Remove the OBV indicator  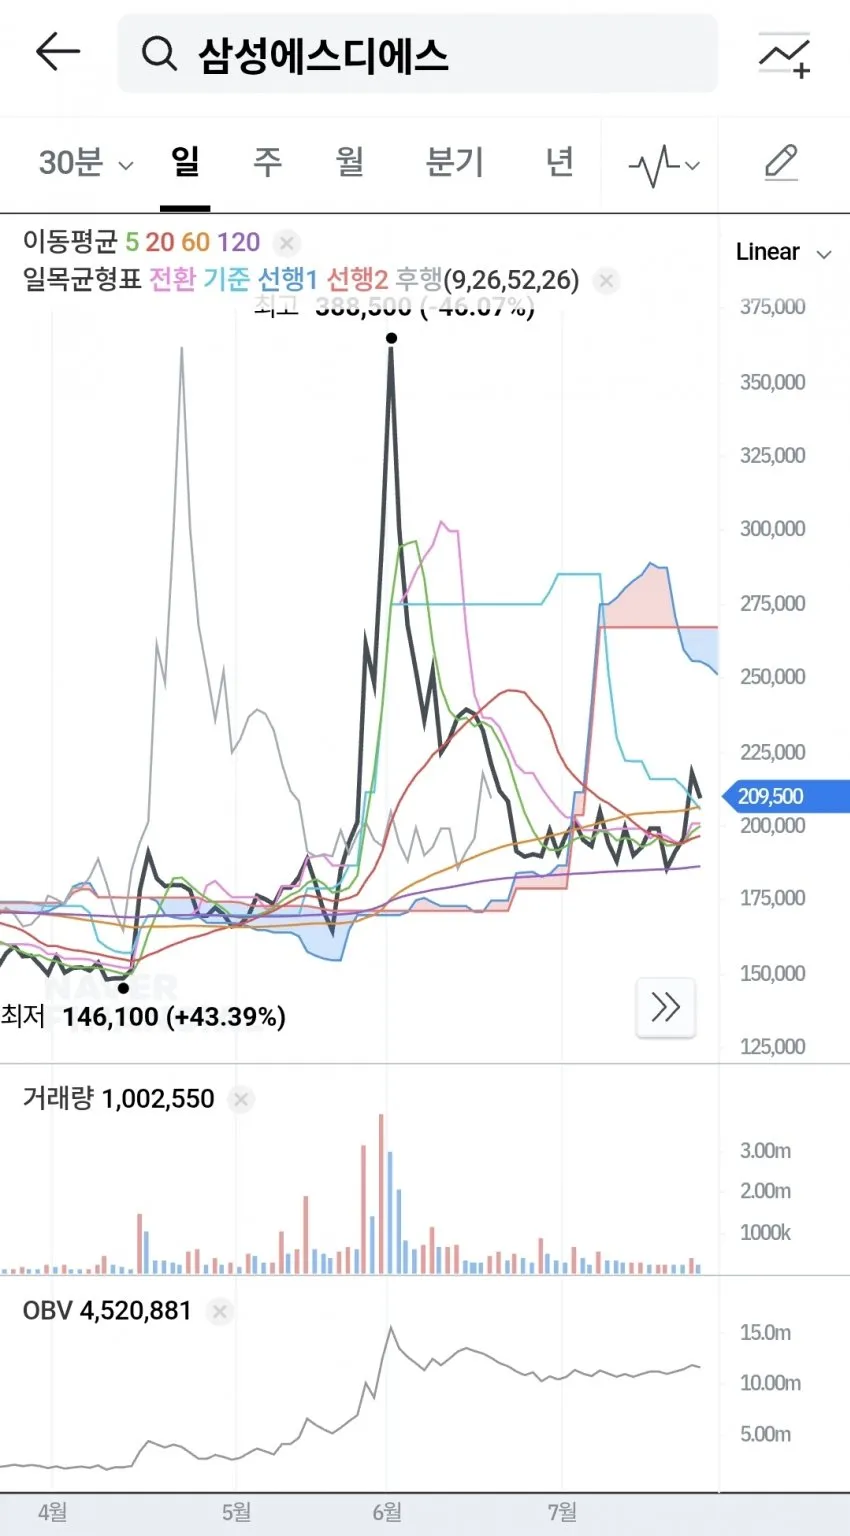pos(220,1311)
